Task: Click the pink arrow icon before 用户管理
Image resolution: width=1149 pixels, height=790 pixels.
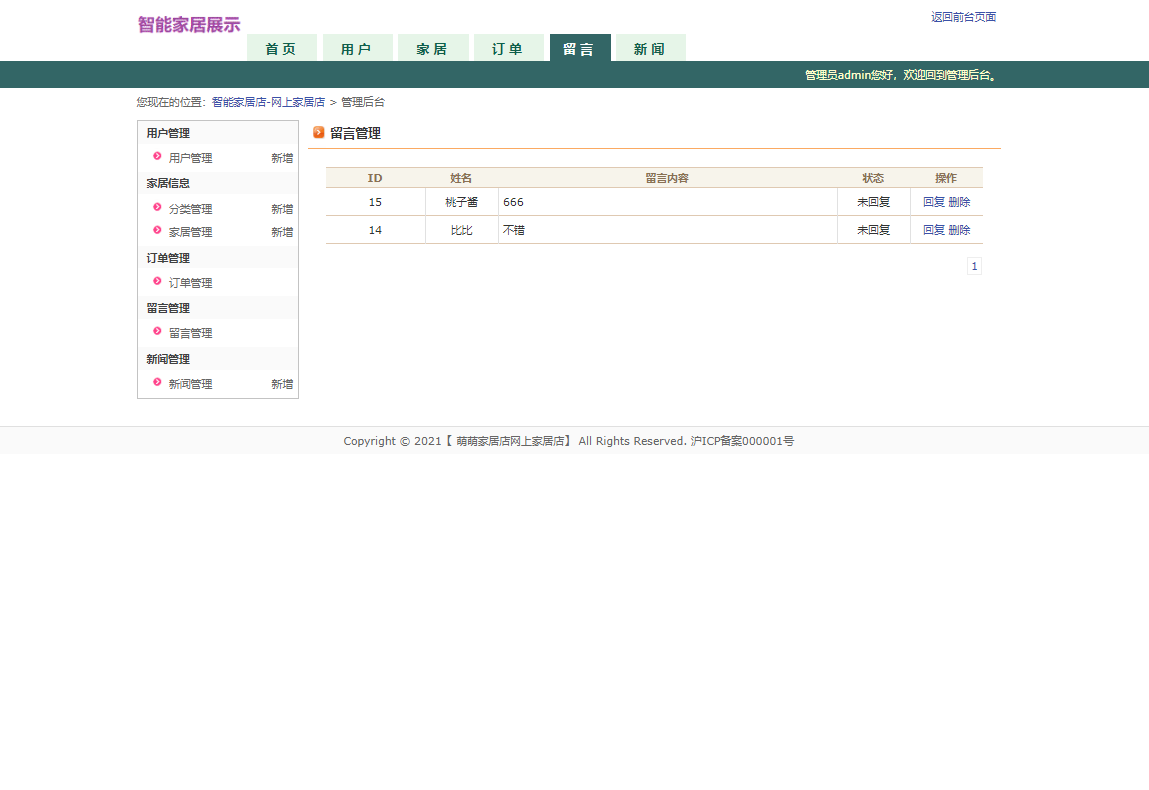Action: (x=157, y=157)
